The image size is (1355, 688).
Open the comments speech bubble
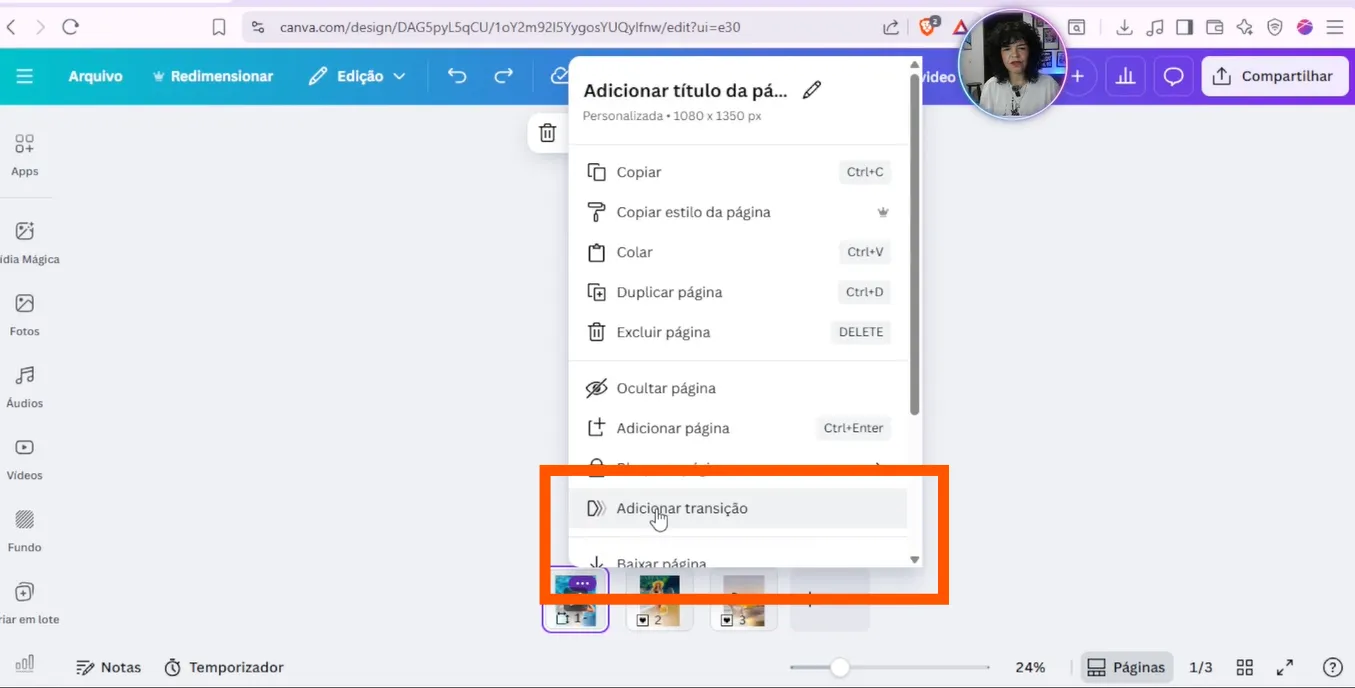(1174, 76)
